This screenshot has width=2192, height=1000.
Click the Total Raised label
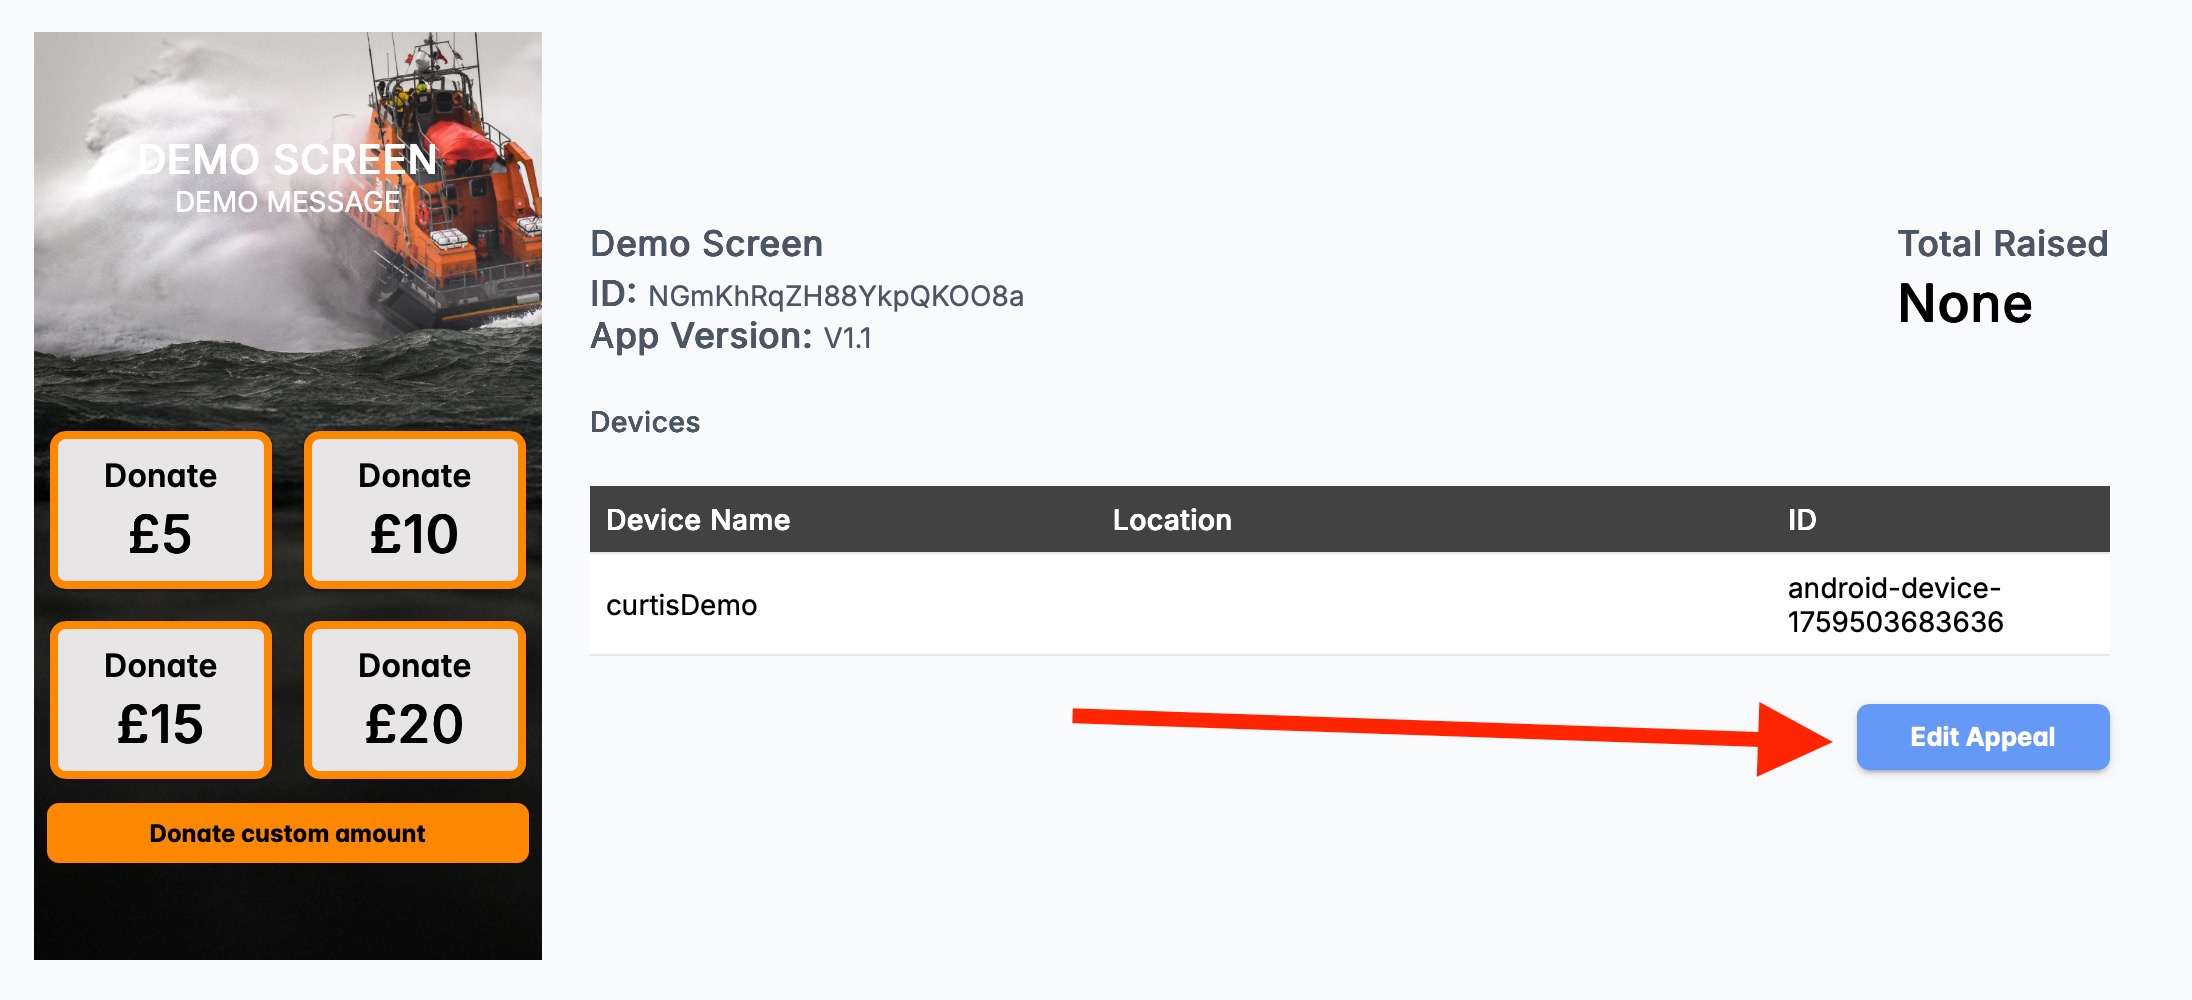pos(2002,244)
